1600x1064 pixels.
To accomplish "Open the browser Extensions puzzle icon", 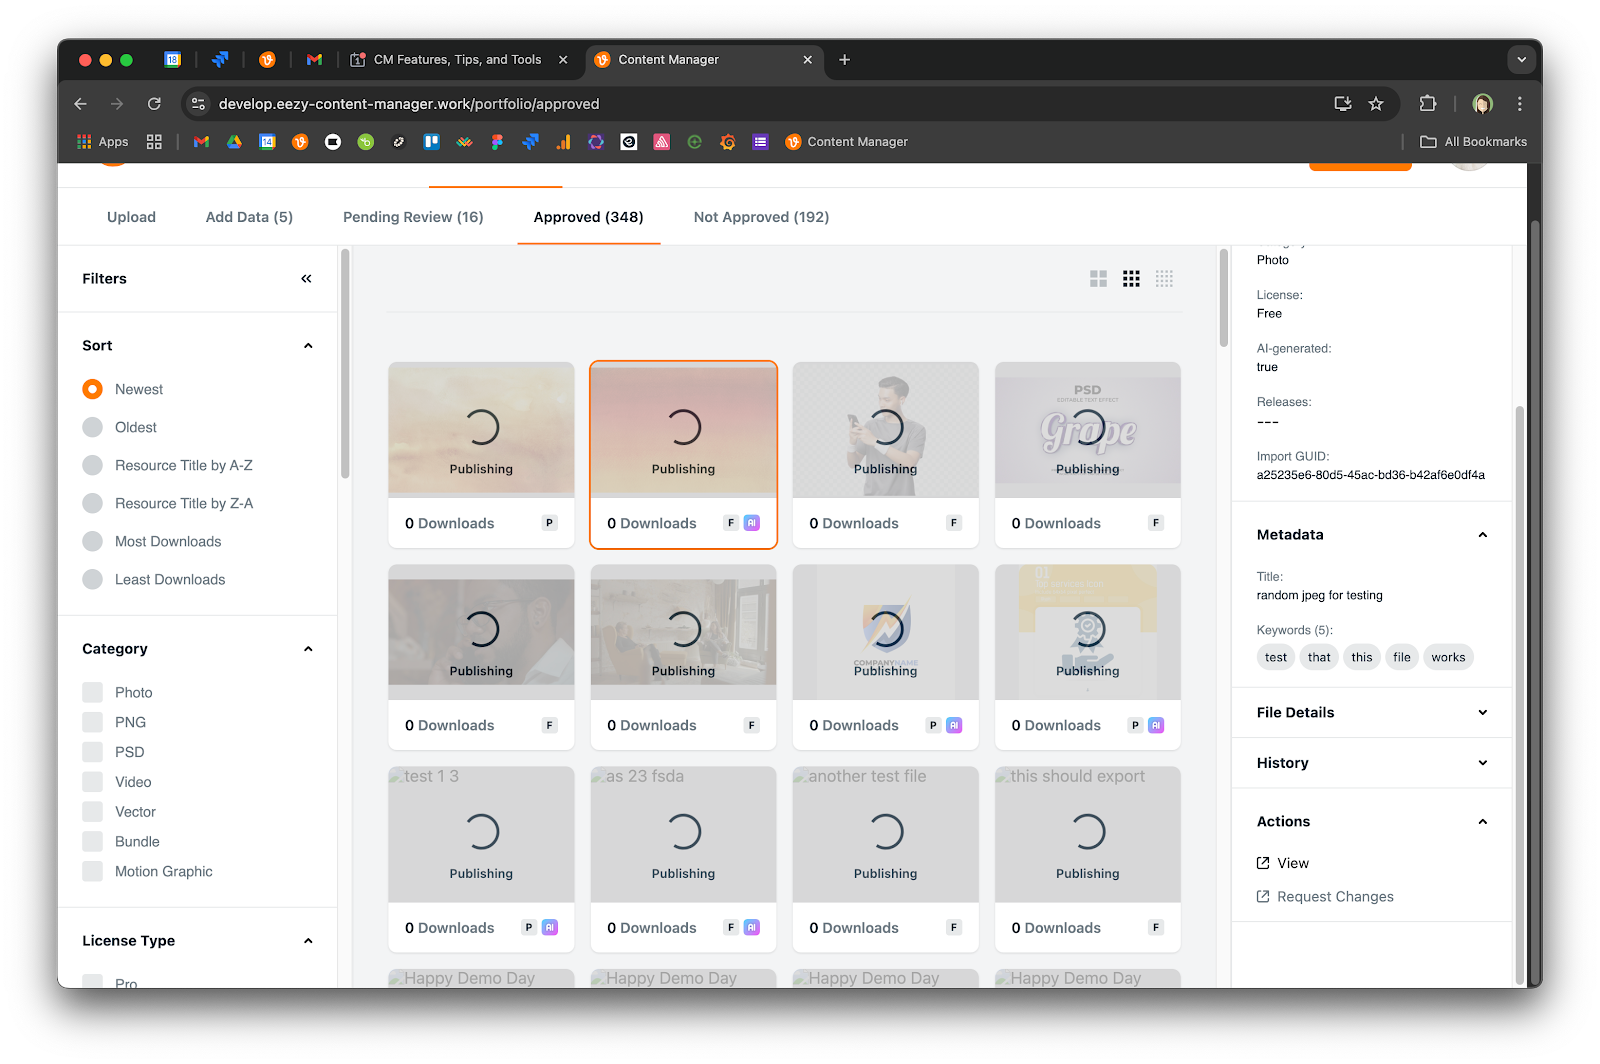I will tap(1428, 104).
